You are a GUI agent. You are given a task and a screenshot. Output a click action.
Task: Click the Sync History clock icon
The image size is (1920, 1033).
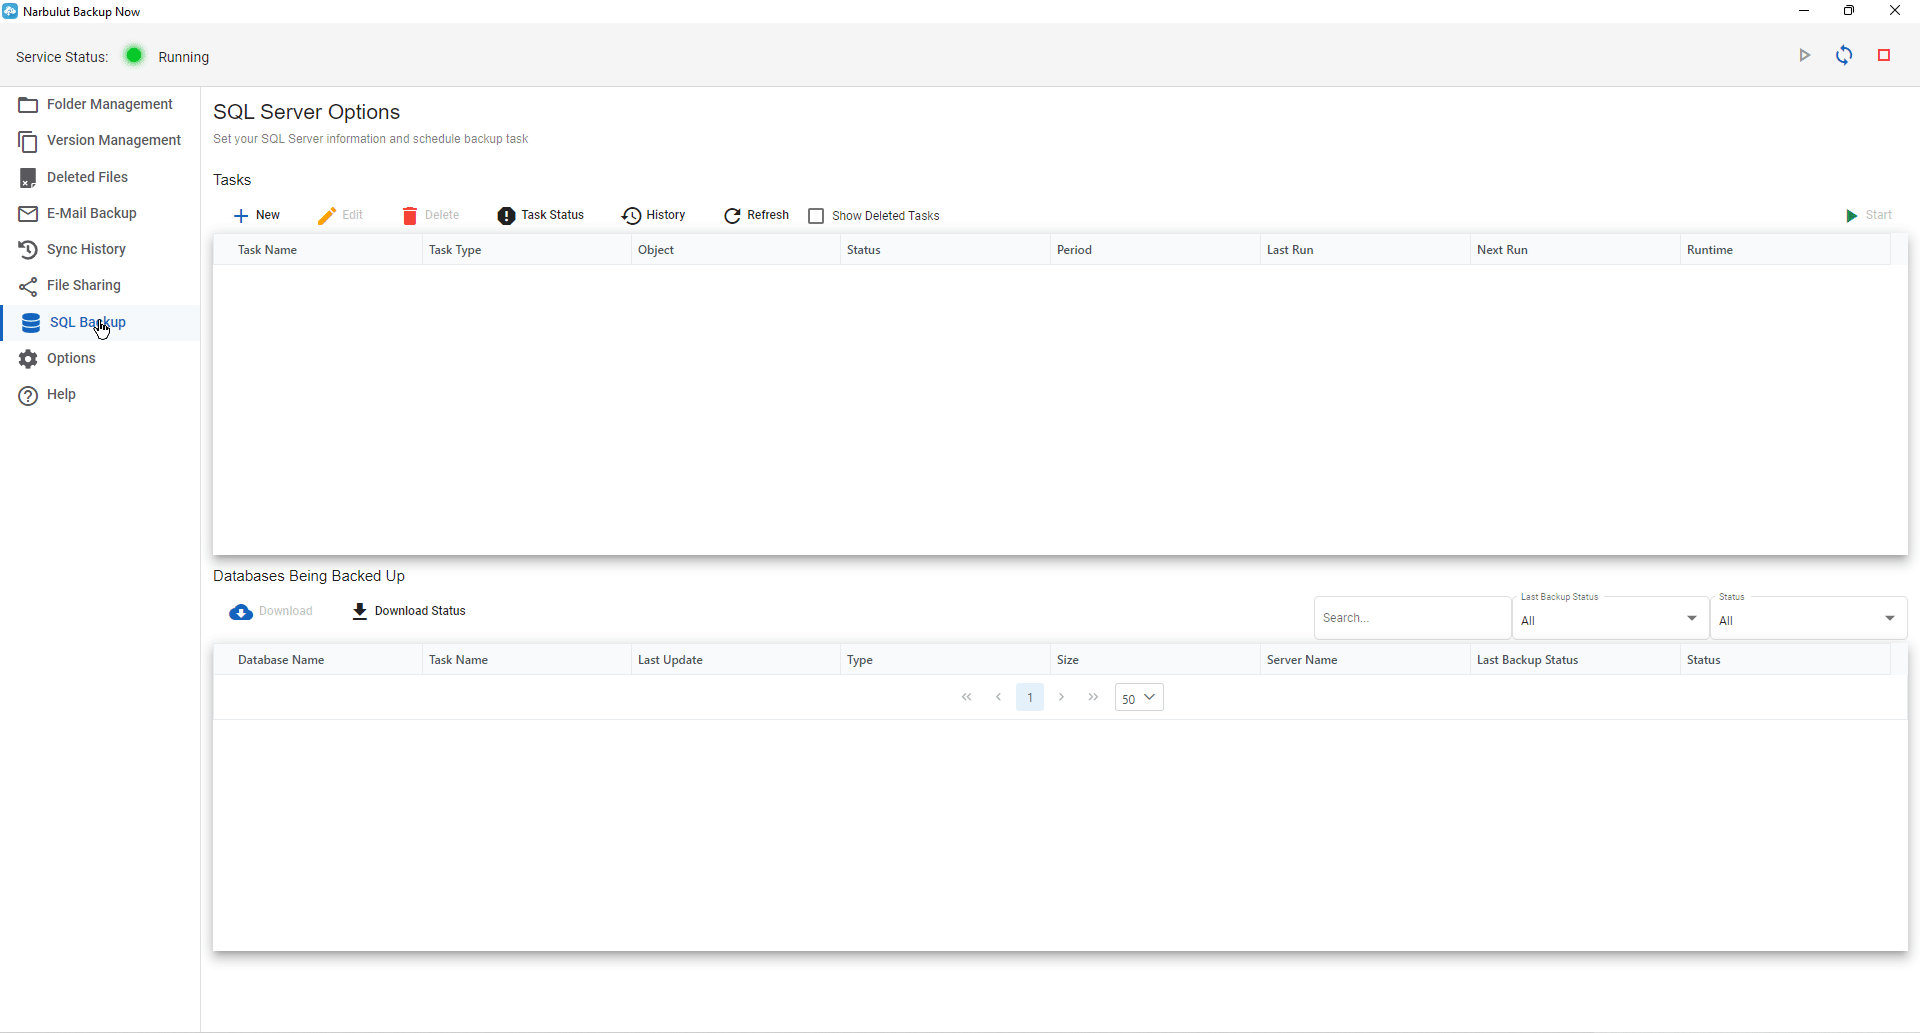tap(28, 250)
